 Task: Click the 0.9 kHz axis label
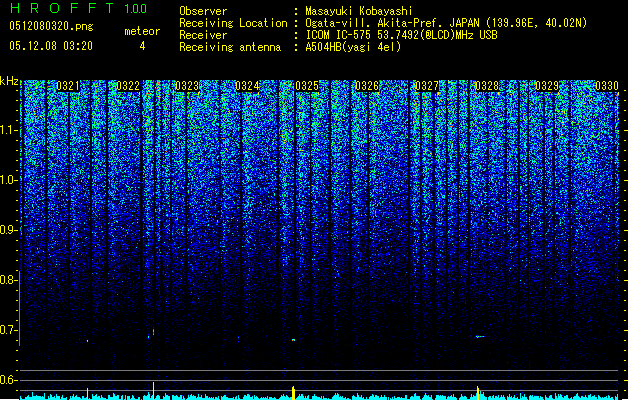(9, 230)
